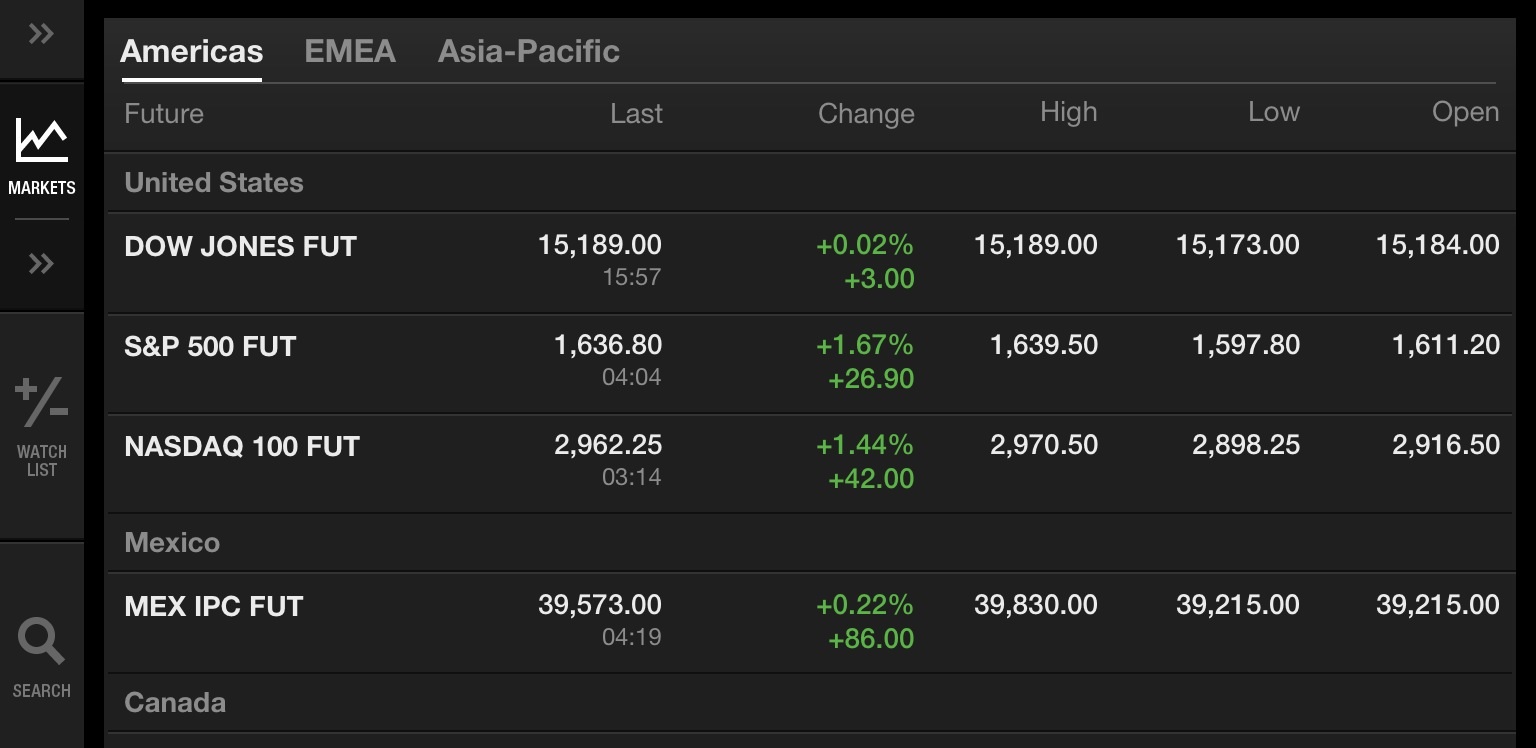Open the S&P 500 FUT row
Image resolution: width=1536 pixels, height=748 pixels.
point(210,347)
